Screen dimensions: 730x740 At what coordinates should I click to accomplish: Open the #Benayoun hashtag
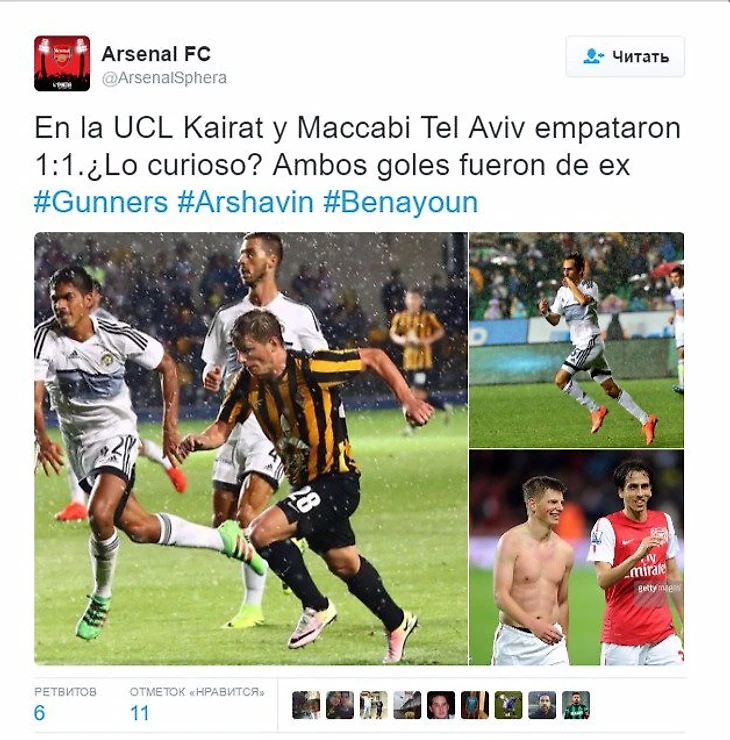coord(401,203)
